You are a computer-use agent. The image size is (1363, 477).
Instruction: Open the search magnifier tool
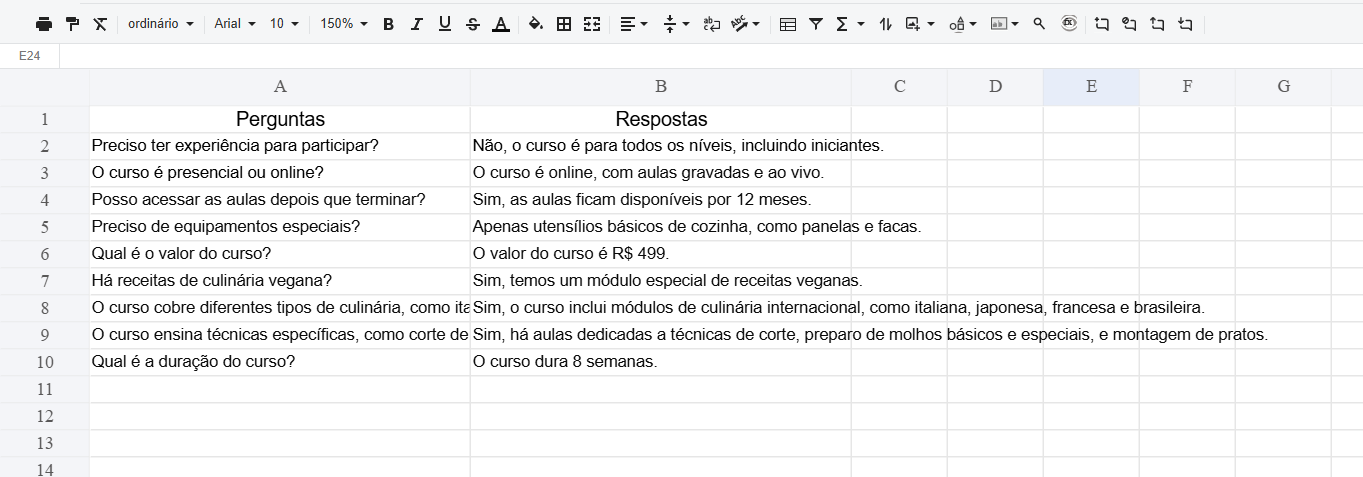click(x=1039, y=23)
